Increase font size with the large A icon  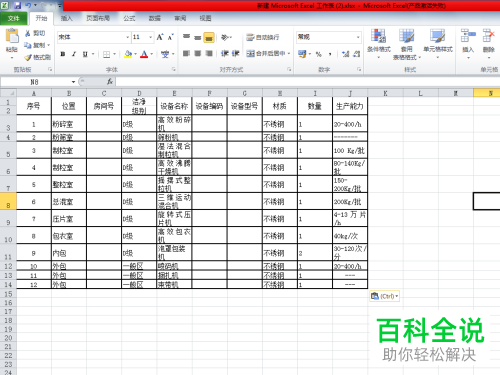(160, 37)
